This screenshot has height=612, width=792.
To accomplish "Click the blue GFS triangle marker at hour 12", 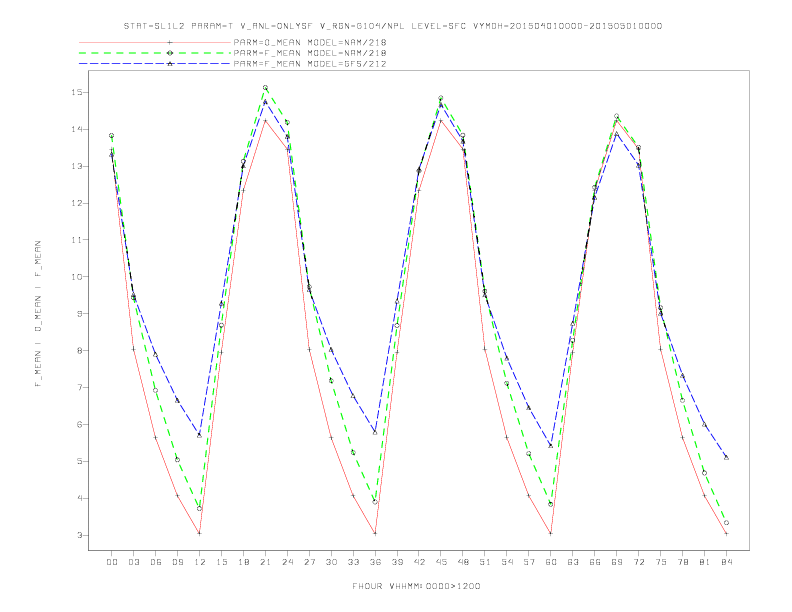I will [200, 435].
